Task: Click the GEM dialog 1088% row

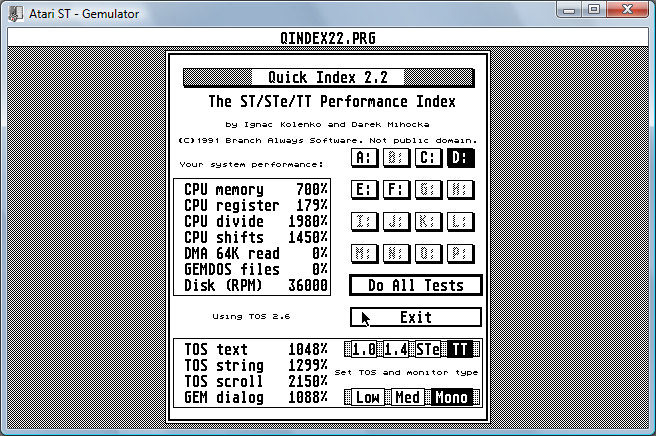Action: coord(256,398)
